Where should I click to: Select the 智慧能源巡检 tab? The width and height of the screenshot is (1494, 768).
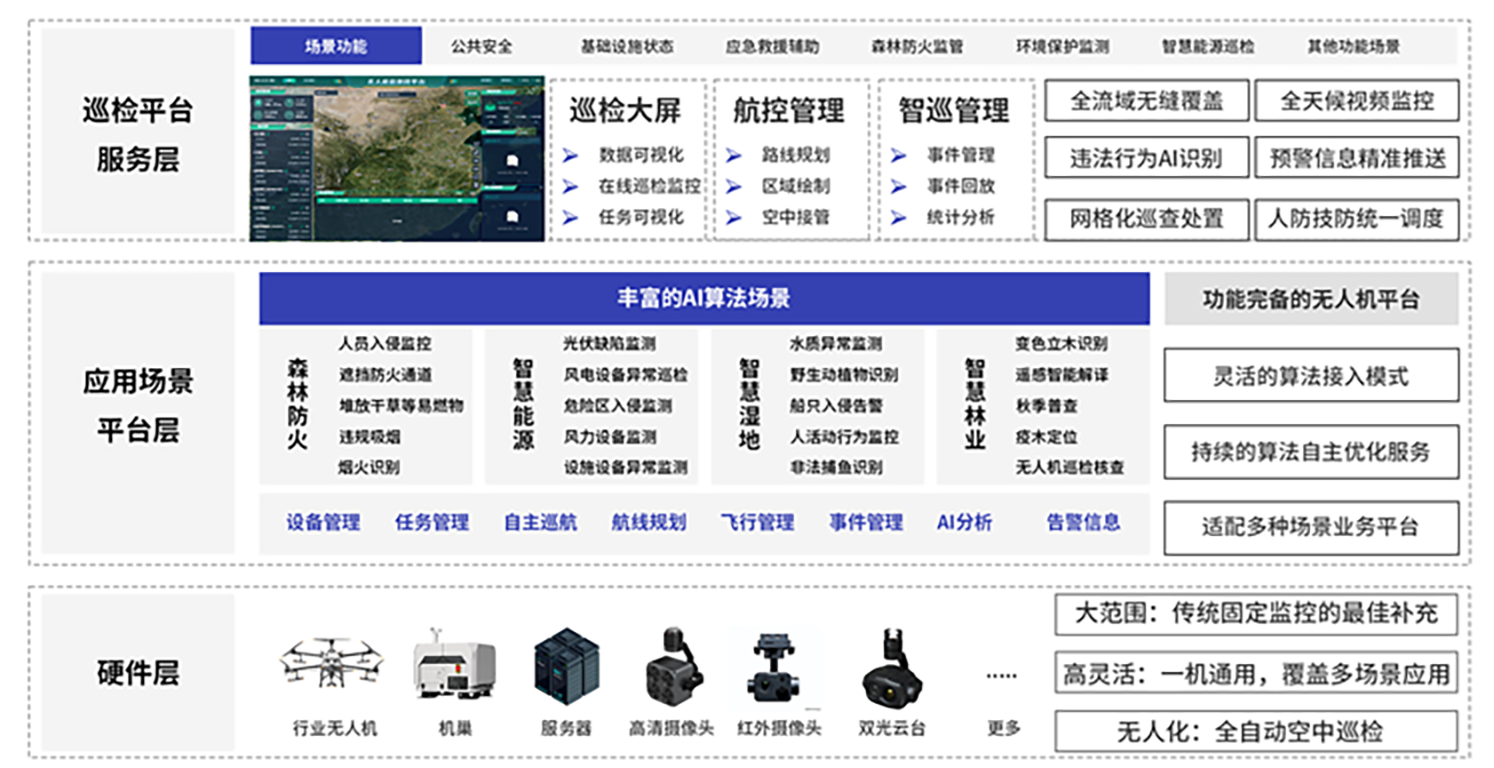1210,45
